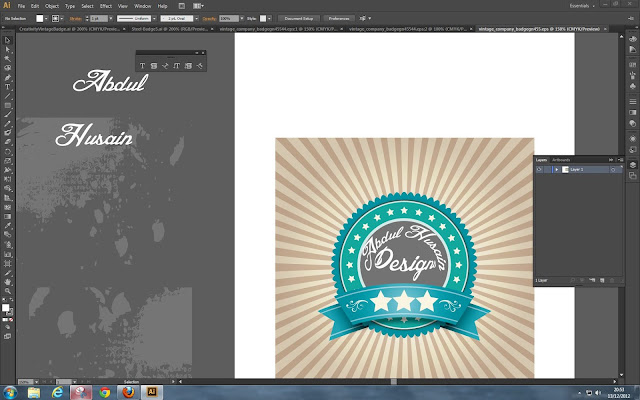Select the Line Segment tool

tap(7, 96)
